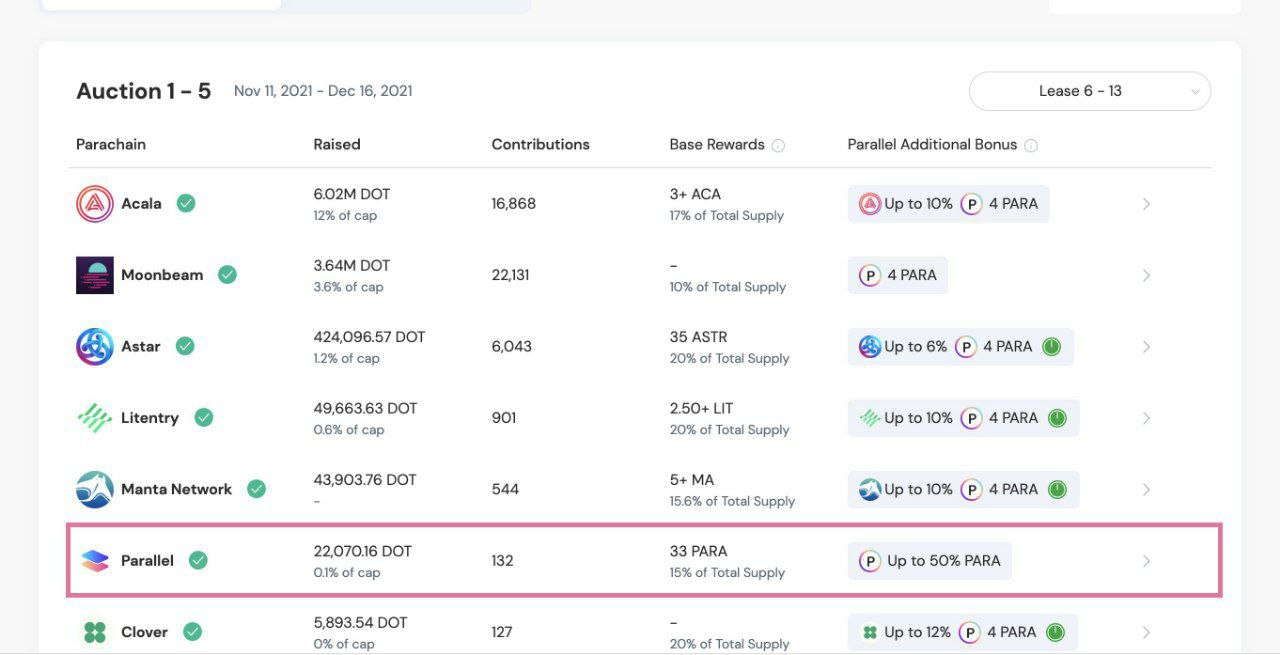Click the Litentry logo icon
The width and height of the screenshot is (1280, 655).
coord(95,418)
